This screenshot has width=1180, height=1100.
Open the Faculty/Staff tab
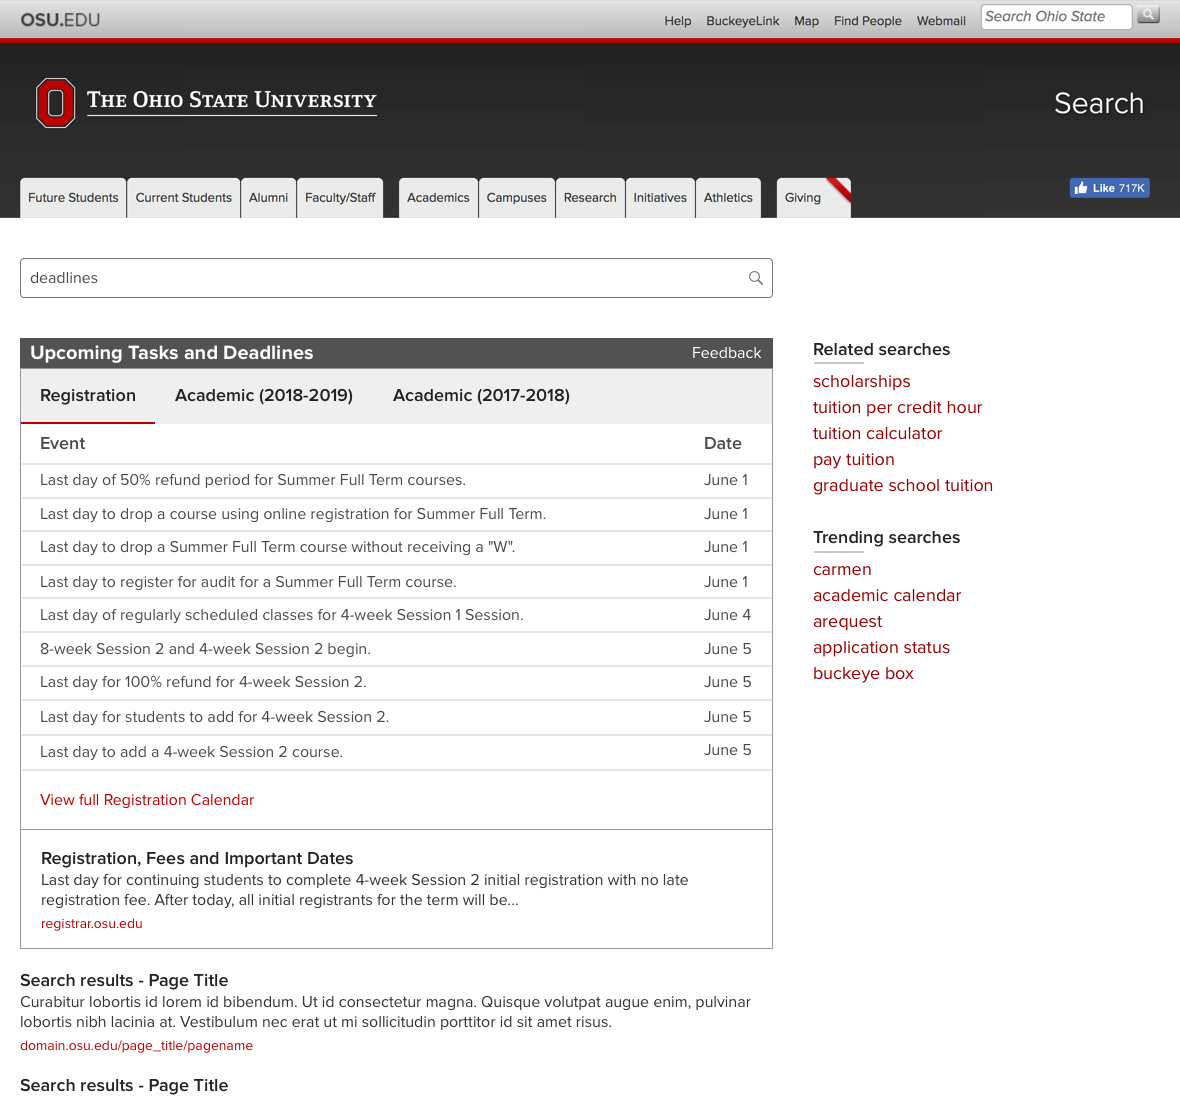[x=340, y=198]
